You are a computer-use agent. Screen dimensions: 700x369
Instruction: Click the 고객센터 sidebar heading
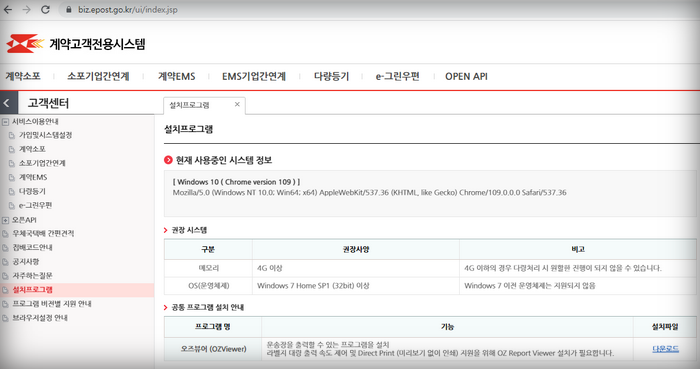pos(48,103)
